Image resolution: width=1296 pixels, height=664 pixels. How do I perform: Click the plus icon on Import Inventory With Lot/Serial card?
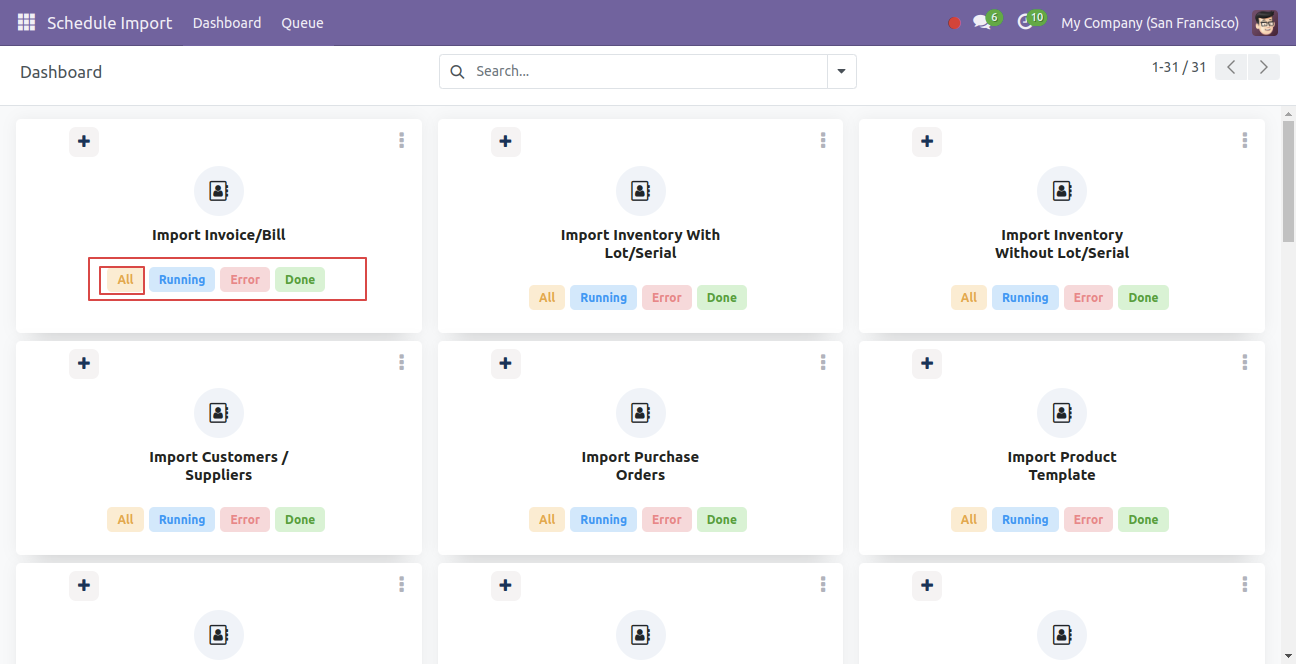[506, 142]
